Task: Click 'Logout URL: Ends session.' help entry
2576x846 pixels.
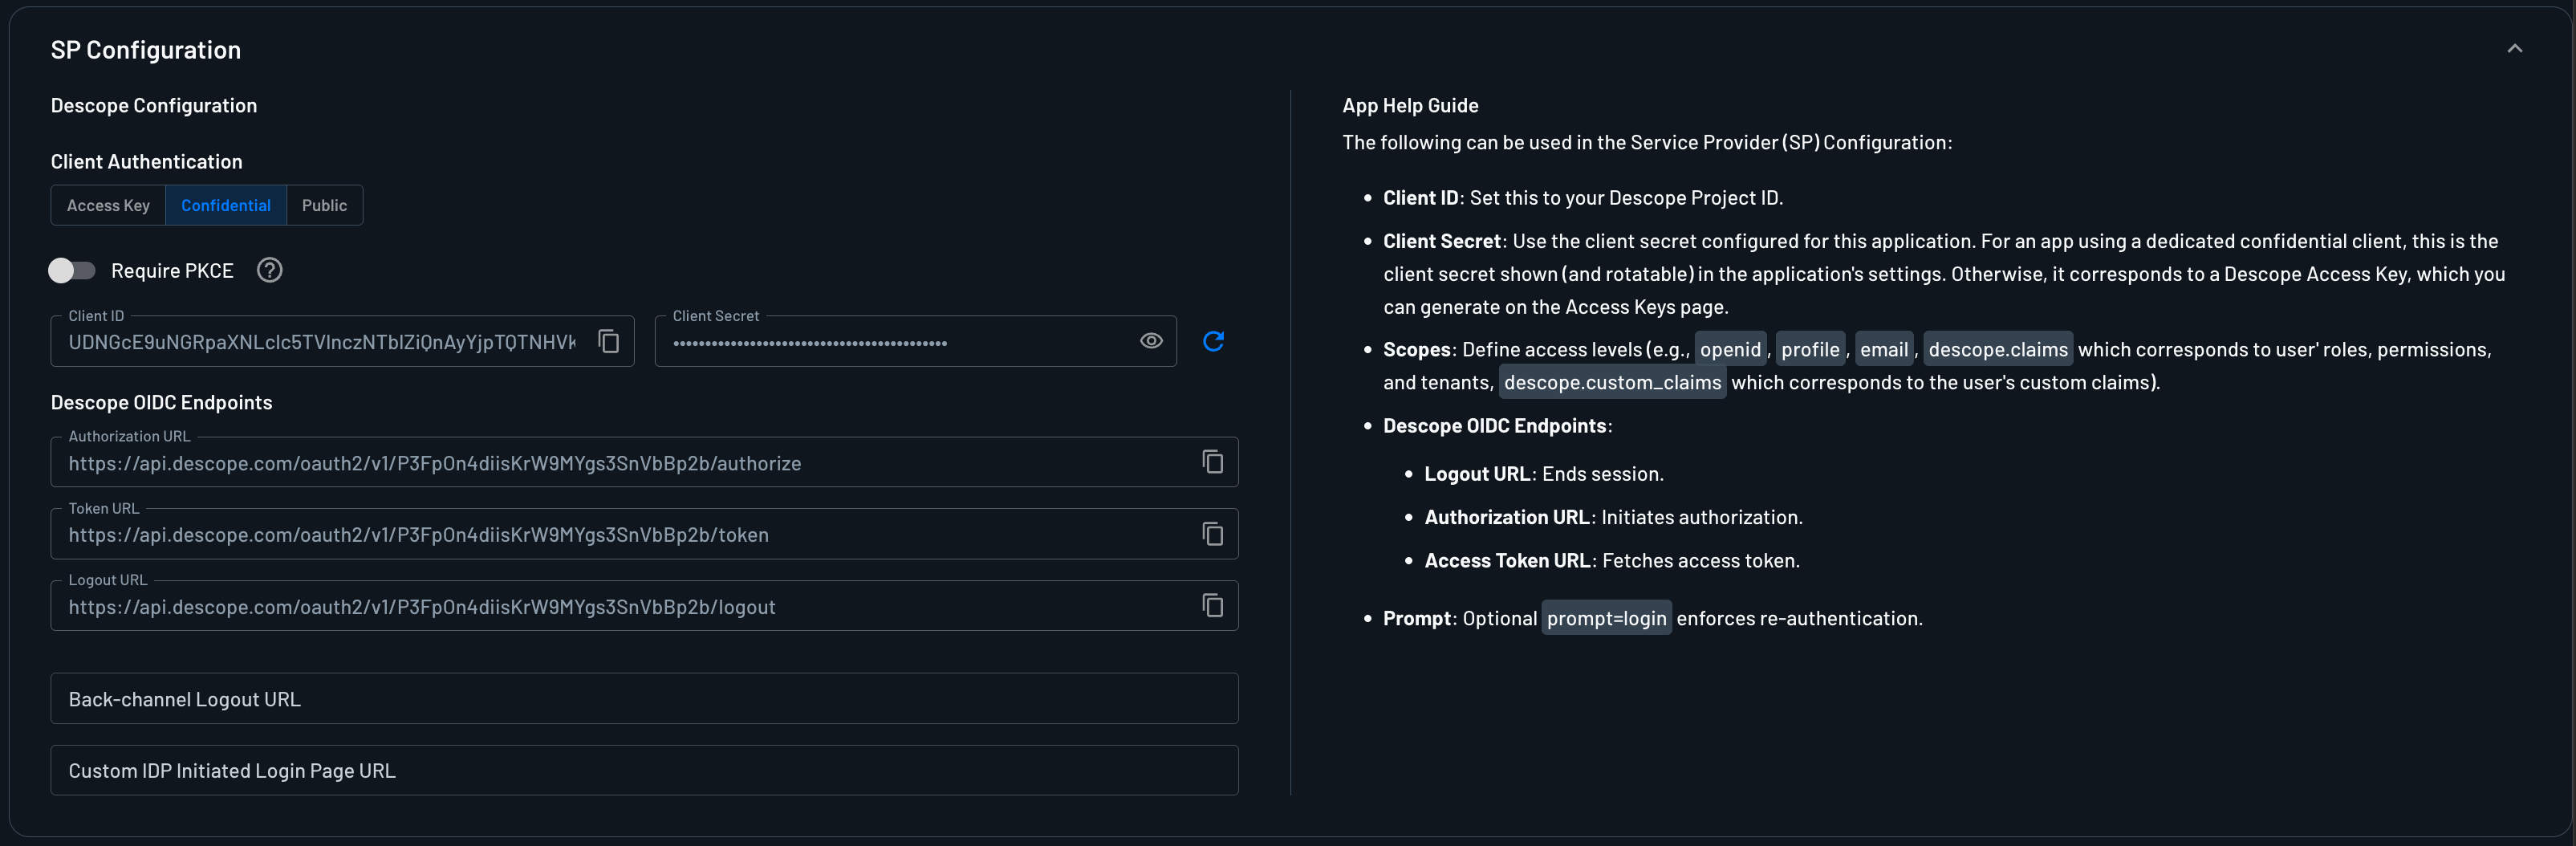Action: click(x=1544, y=474)
